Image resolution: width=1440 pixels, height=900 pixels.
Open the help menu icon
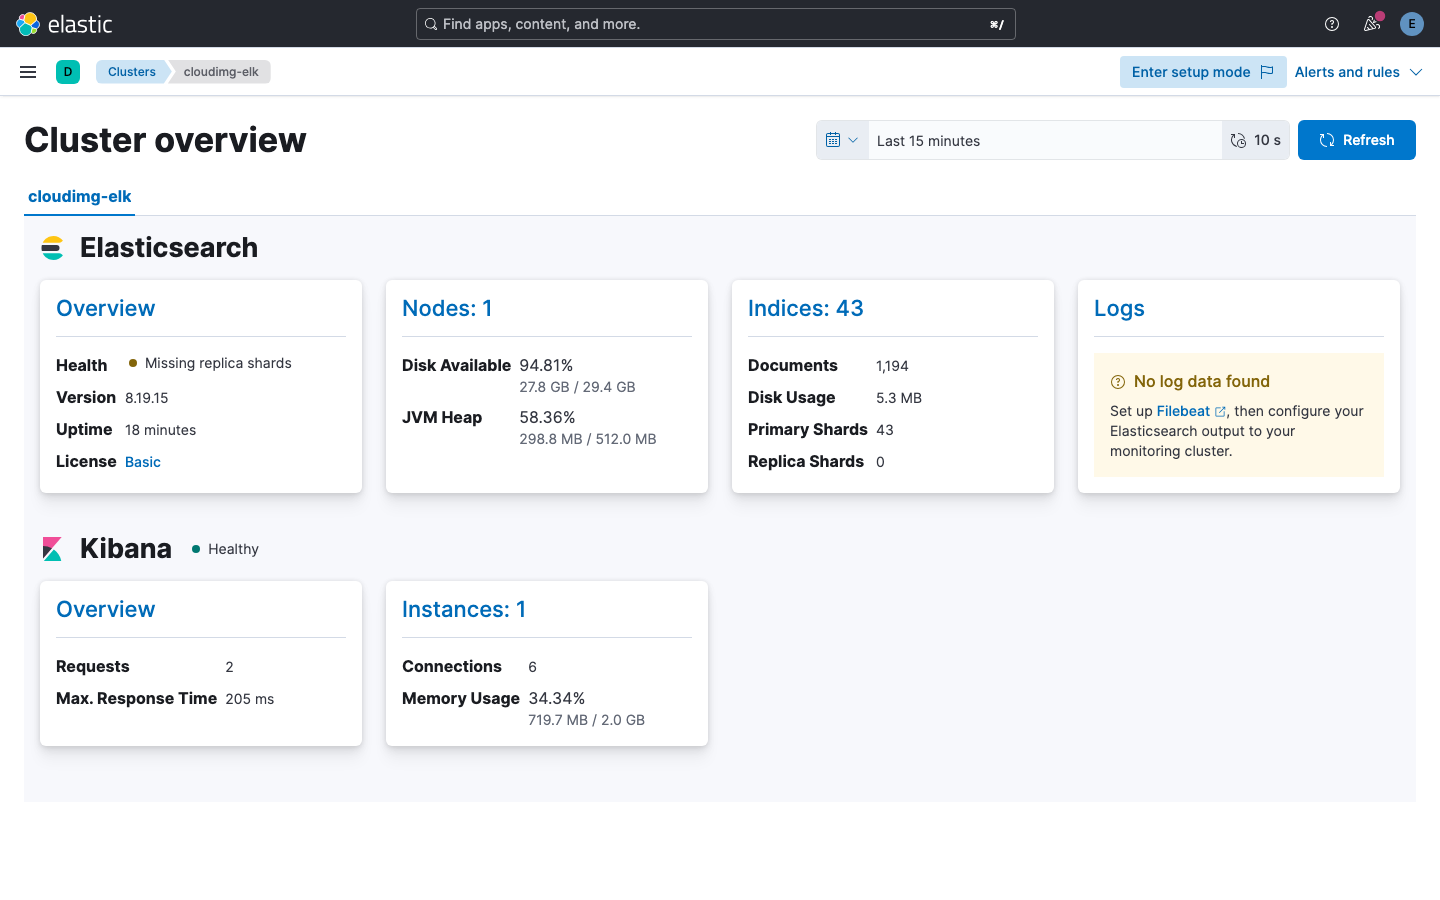pyautogui.click(x=1332, y=24)
